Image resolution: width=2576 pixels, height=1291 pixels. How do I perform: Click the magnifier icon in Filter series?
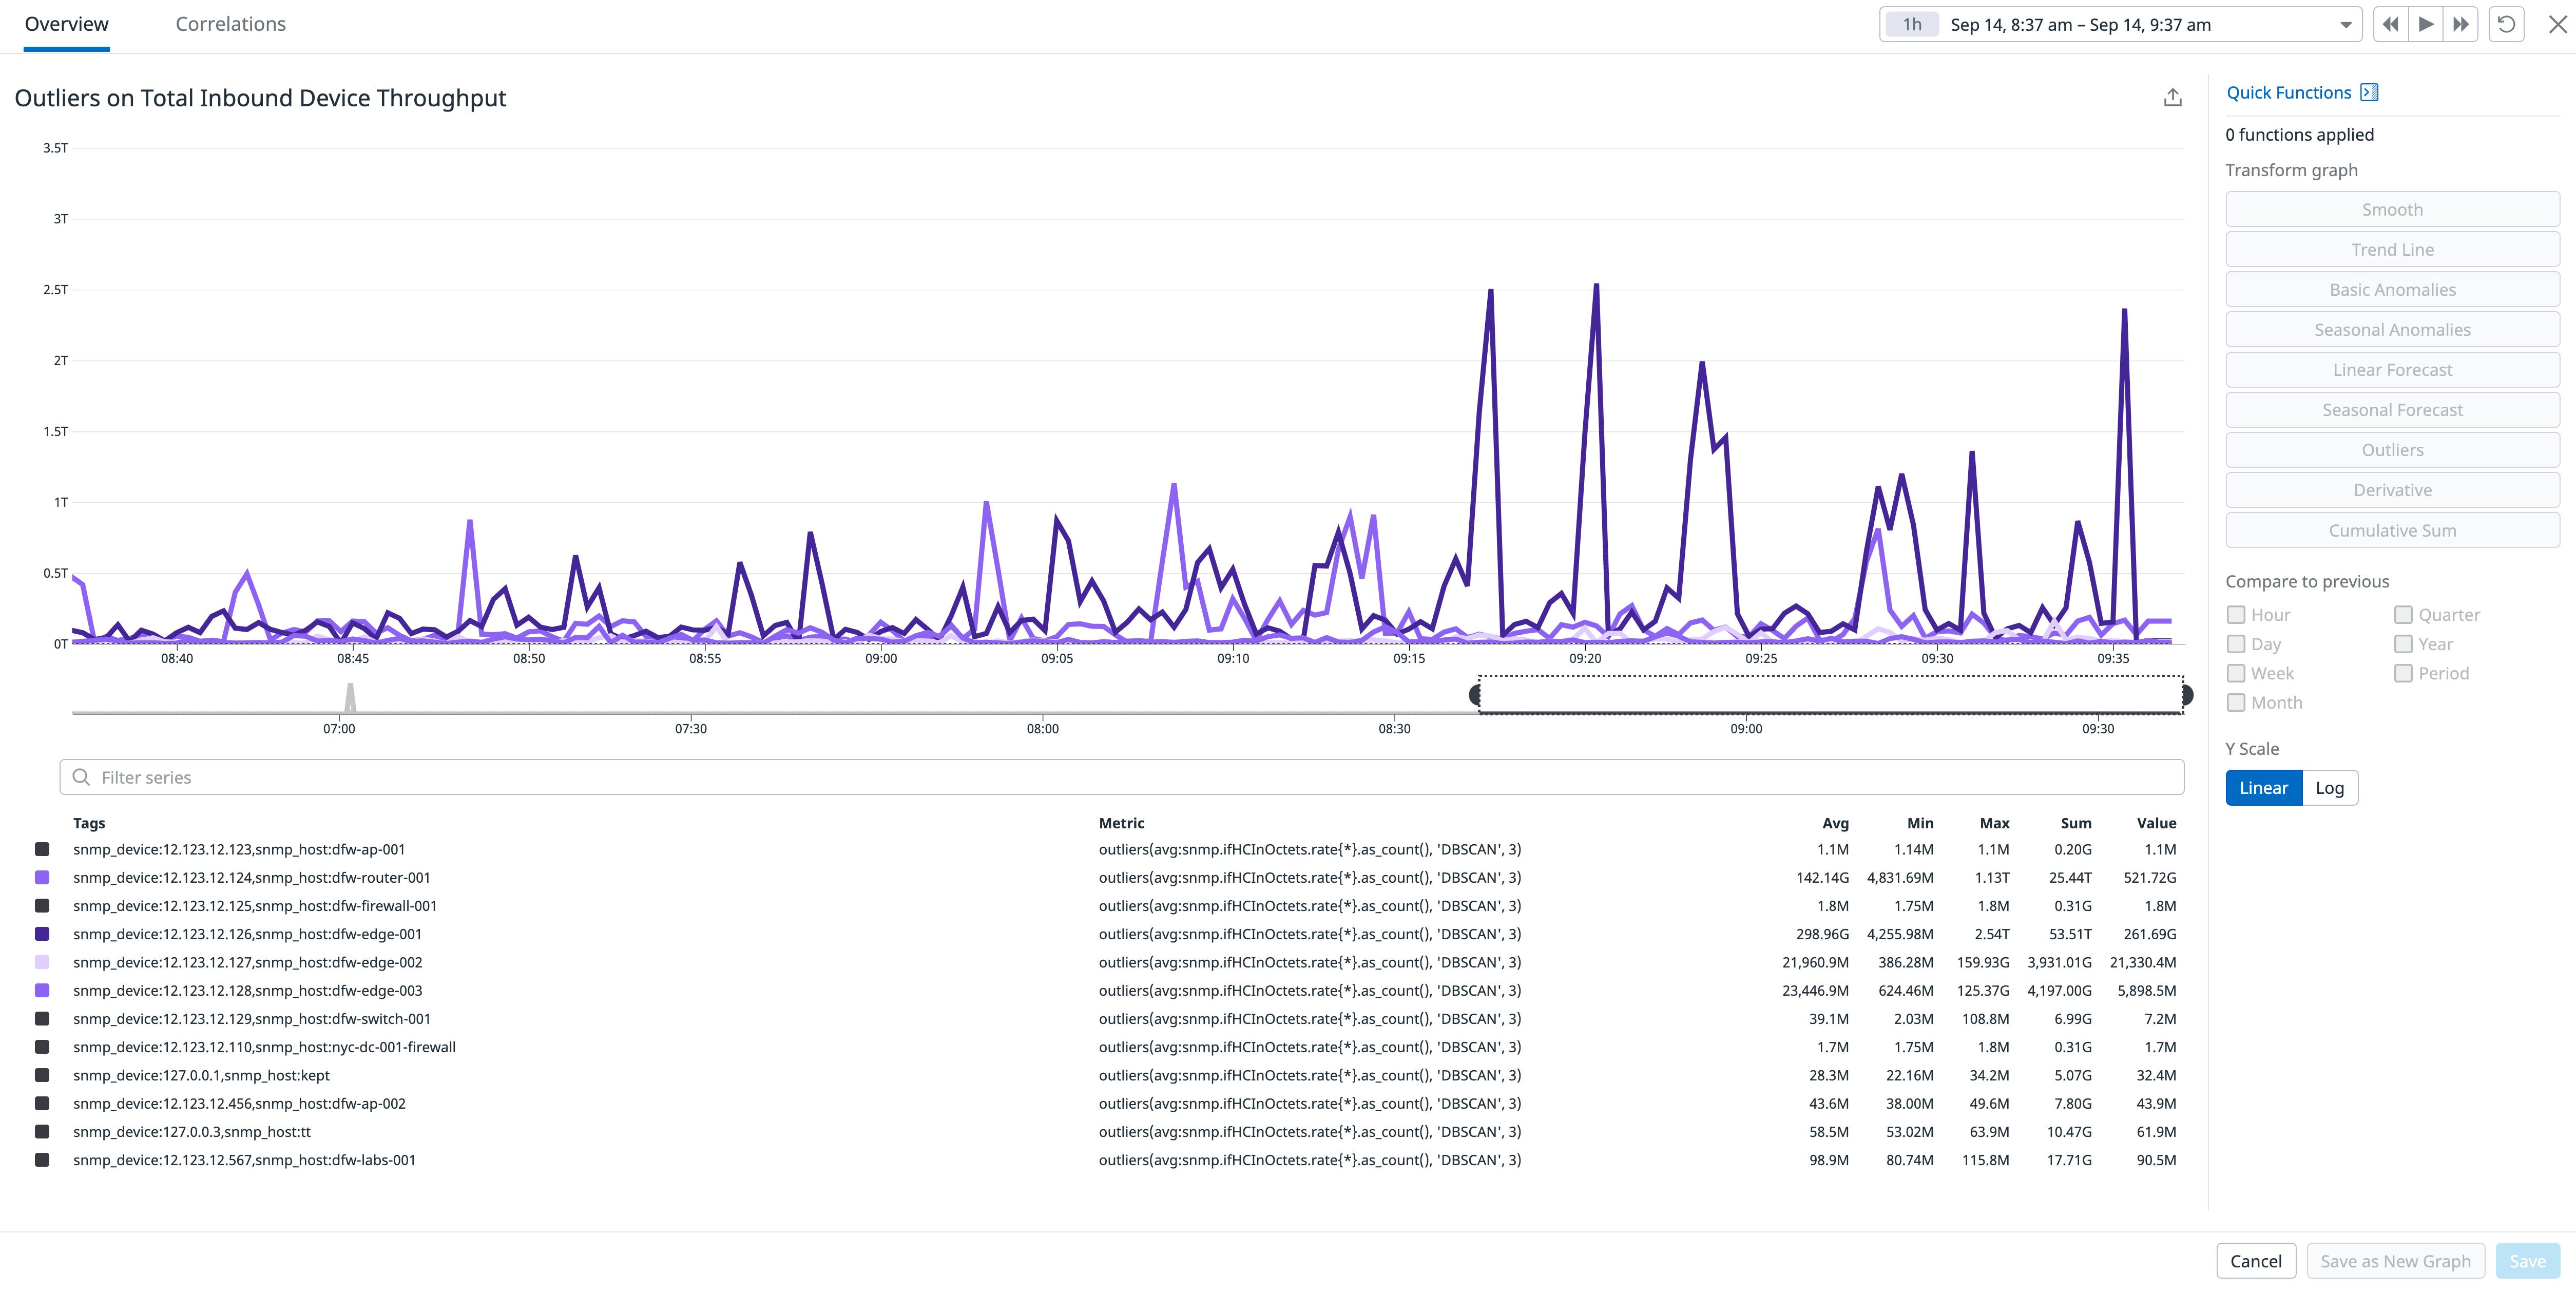point(81,776)
